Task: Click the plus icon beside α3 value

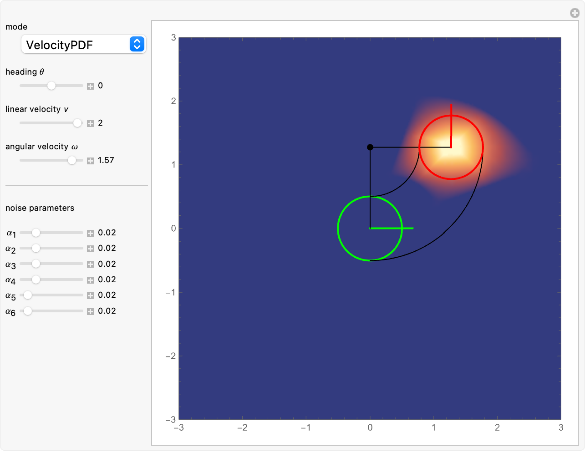Action: 90,264
